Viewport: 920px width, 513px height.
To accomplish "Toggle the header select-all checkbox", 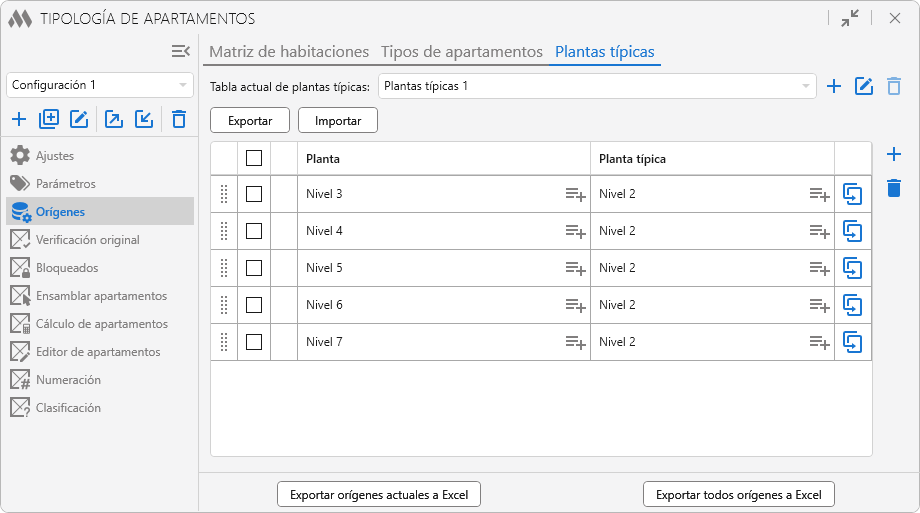I will [x=254, y=158].
